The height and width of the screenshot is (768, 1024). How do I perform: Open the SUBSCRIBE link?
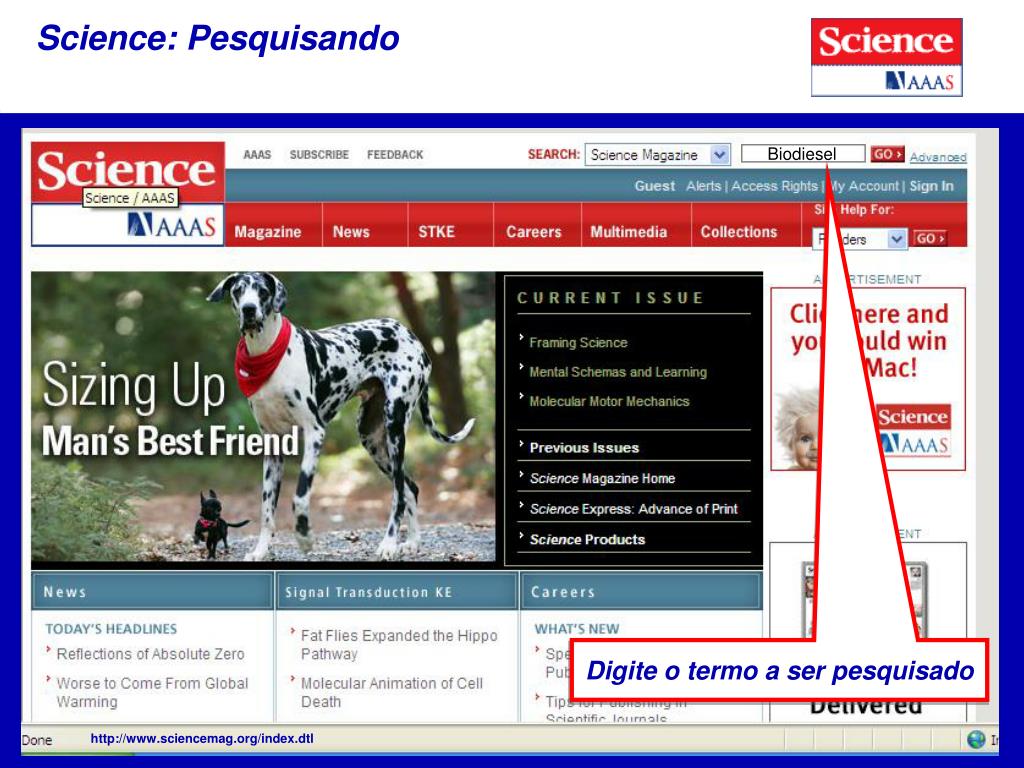[319, 155]
